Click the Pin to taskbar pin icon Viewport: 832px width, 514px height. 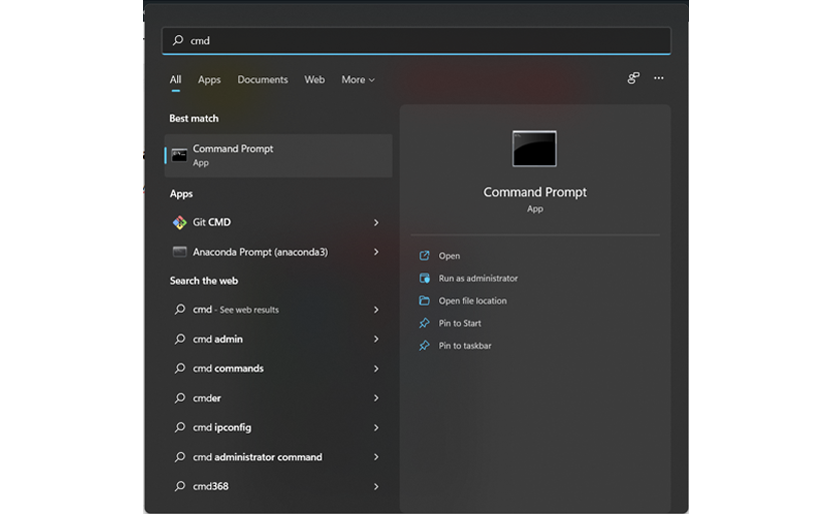pyautogui.click(x=424, y=346)
